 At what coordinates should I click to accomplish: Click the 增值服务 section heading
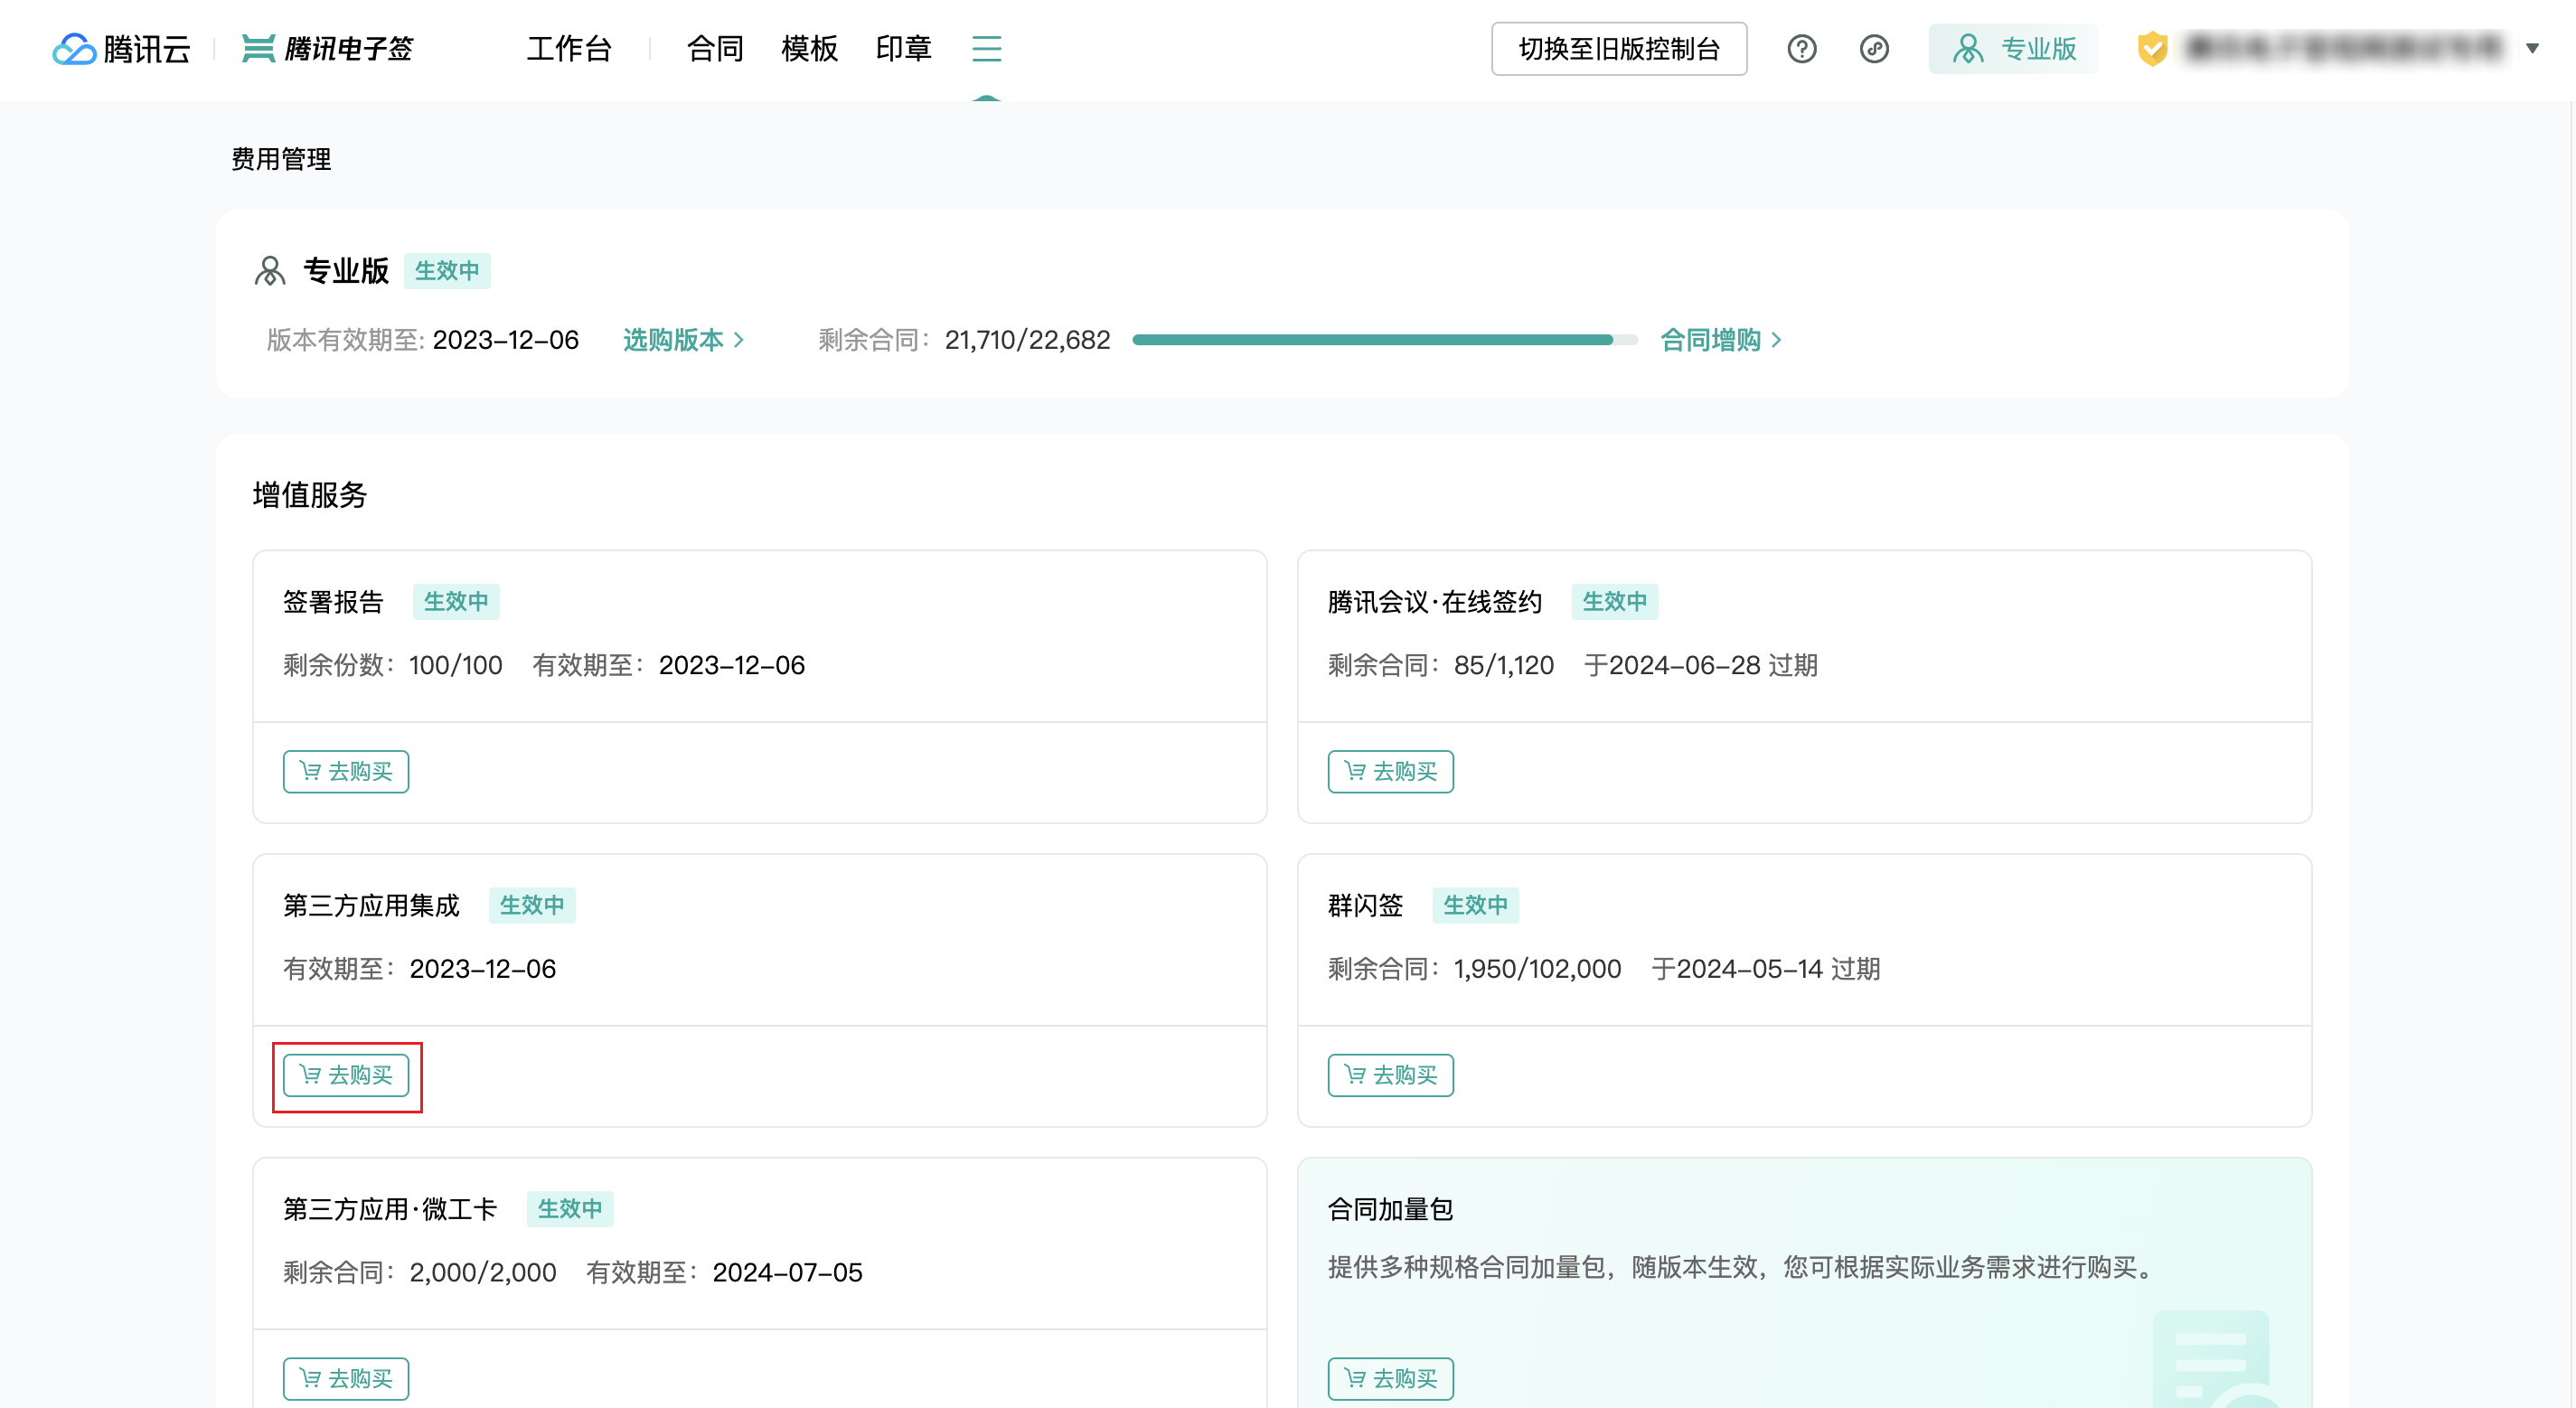(x=310, y=495)
